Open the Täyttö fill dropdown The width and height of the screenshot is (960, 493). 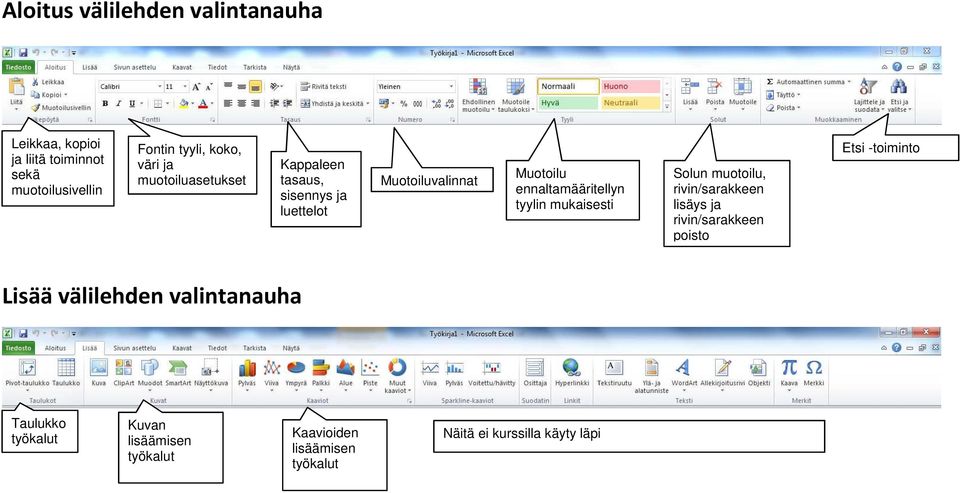pyautogui.click(x=782, y=95)
